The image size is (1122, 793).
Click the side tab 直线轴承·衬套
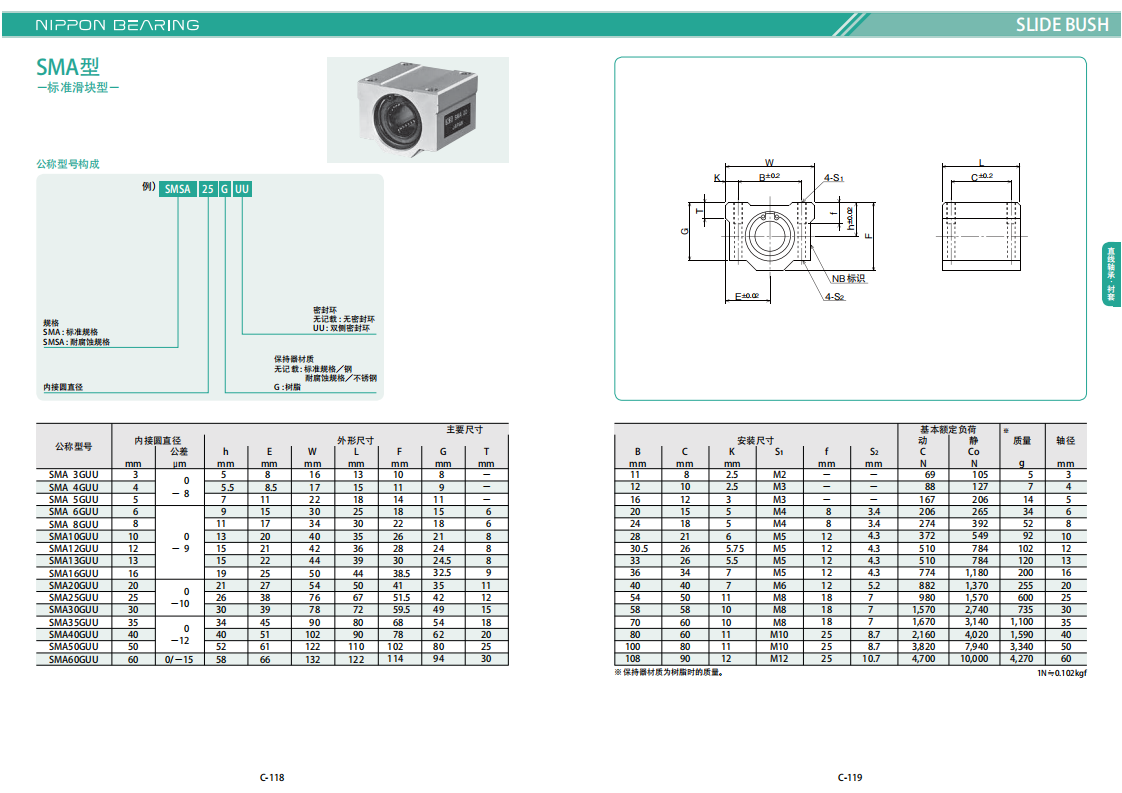coord(1111,274)
